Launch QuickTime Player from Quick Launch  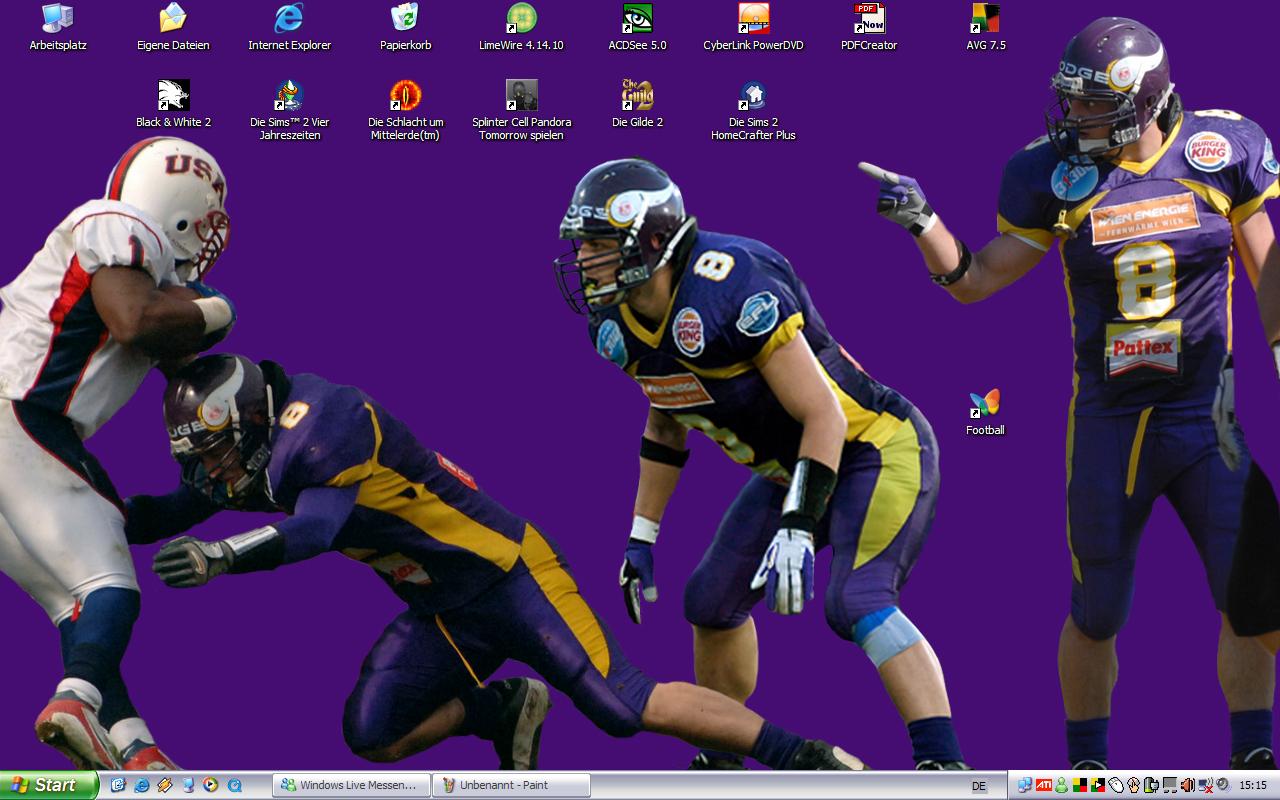coord(234,786)
